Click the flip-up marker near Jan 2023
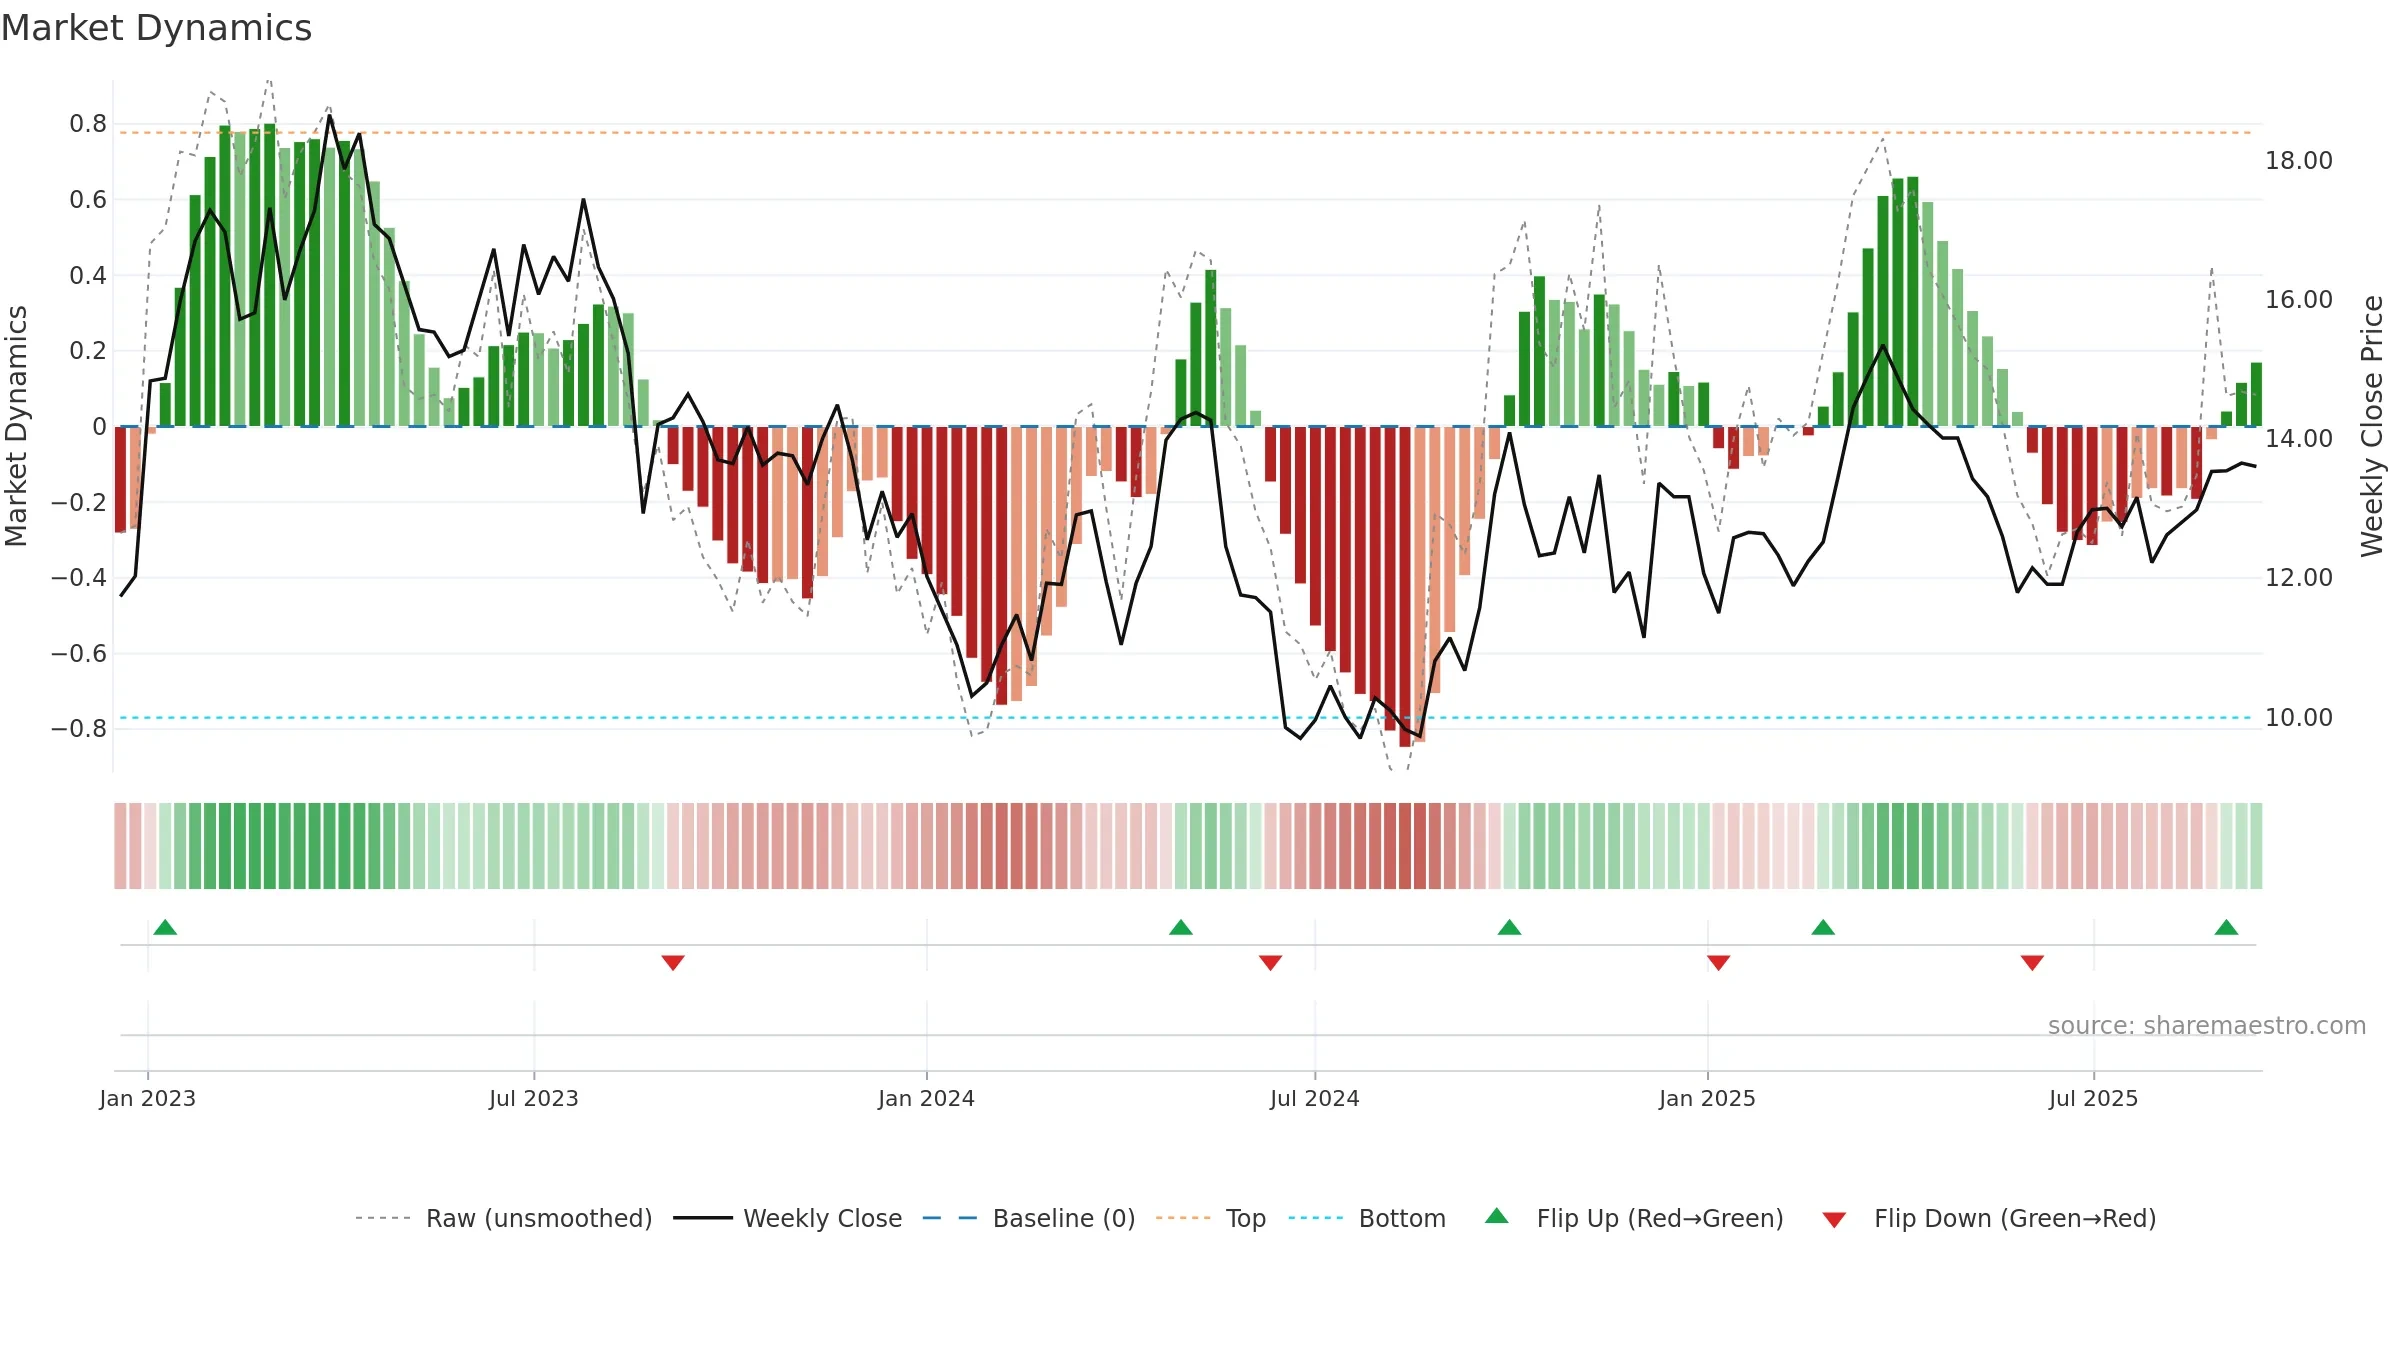 pyautogui.click(x=165, y=927)
